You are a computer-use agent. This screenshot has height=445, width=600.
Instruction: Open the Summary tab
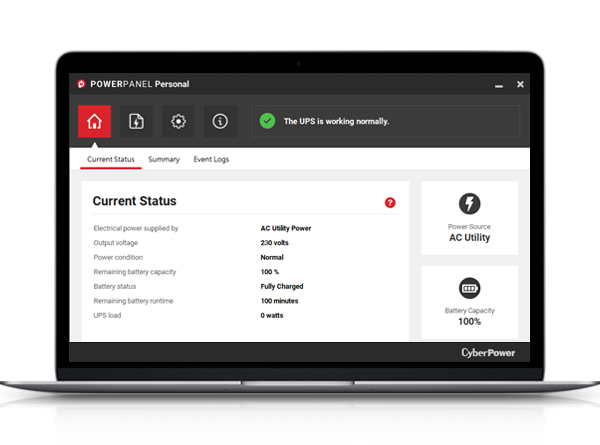pos(164,159)
